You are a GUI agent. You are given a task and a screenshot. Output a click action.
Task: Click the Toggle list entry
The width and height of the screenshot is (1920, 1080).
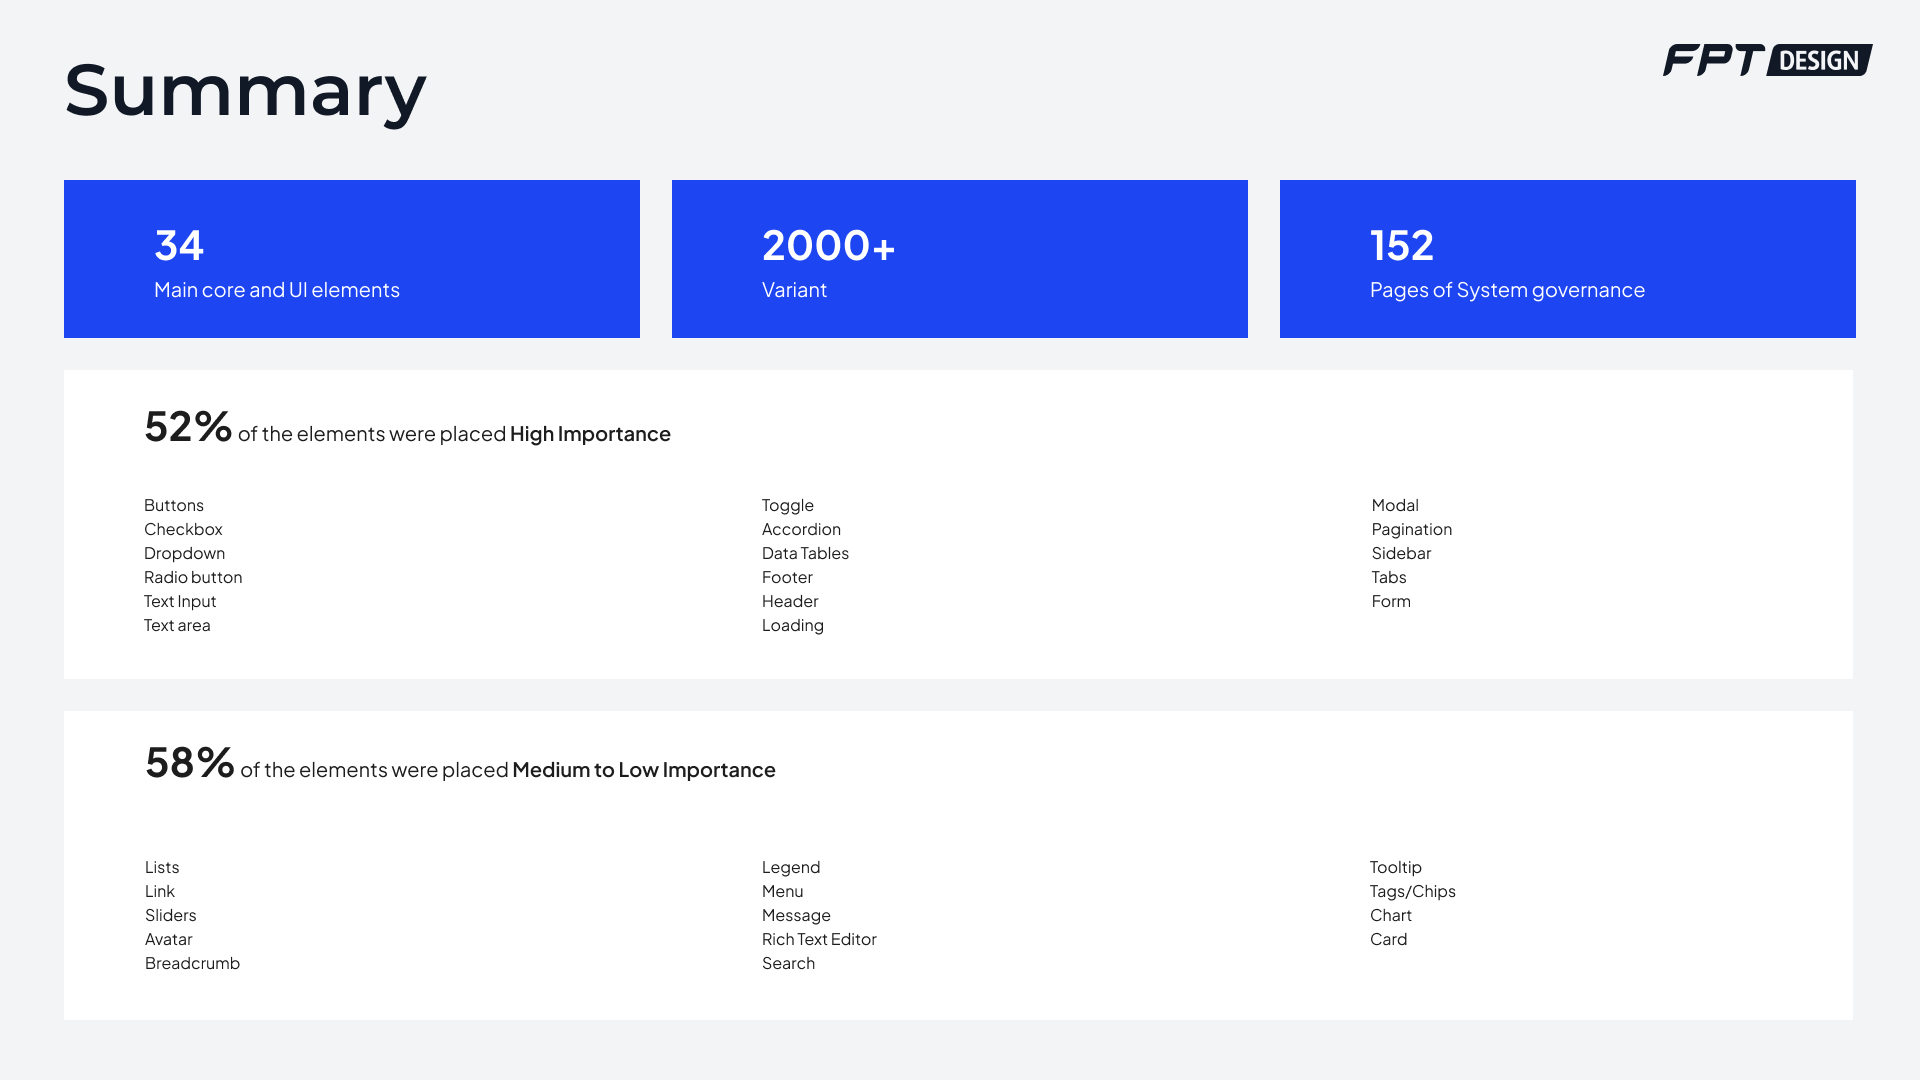(788, 505)
